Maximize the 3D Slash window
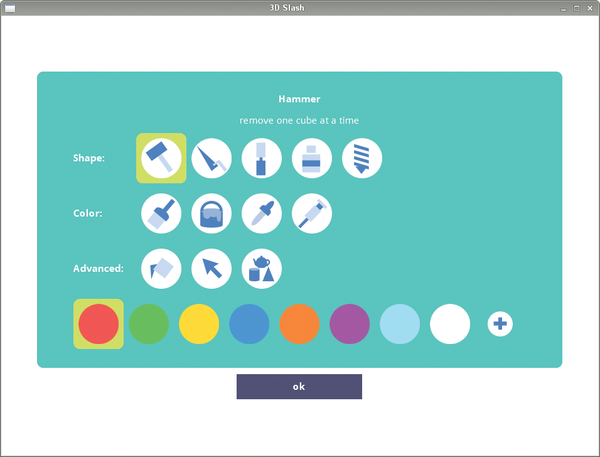Image resolution: width=600 pixels, height=457 pixels. click(576, 8)
